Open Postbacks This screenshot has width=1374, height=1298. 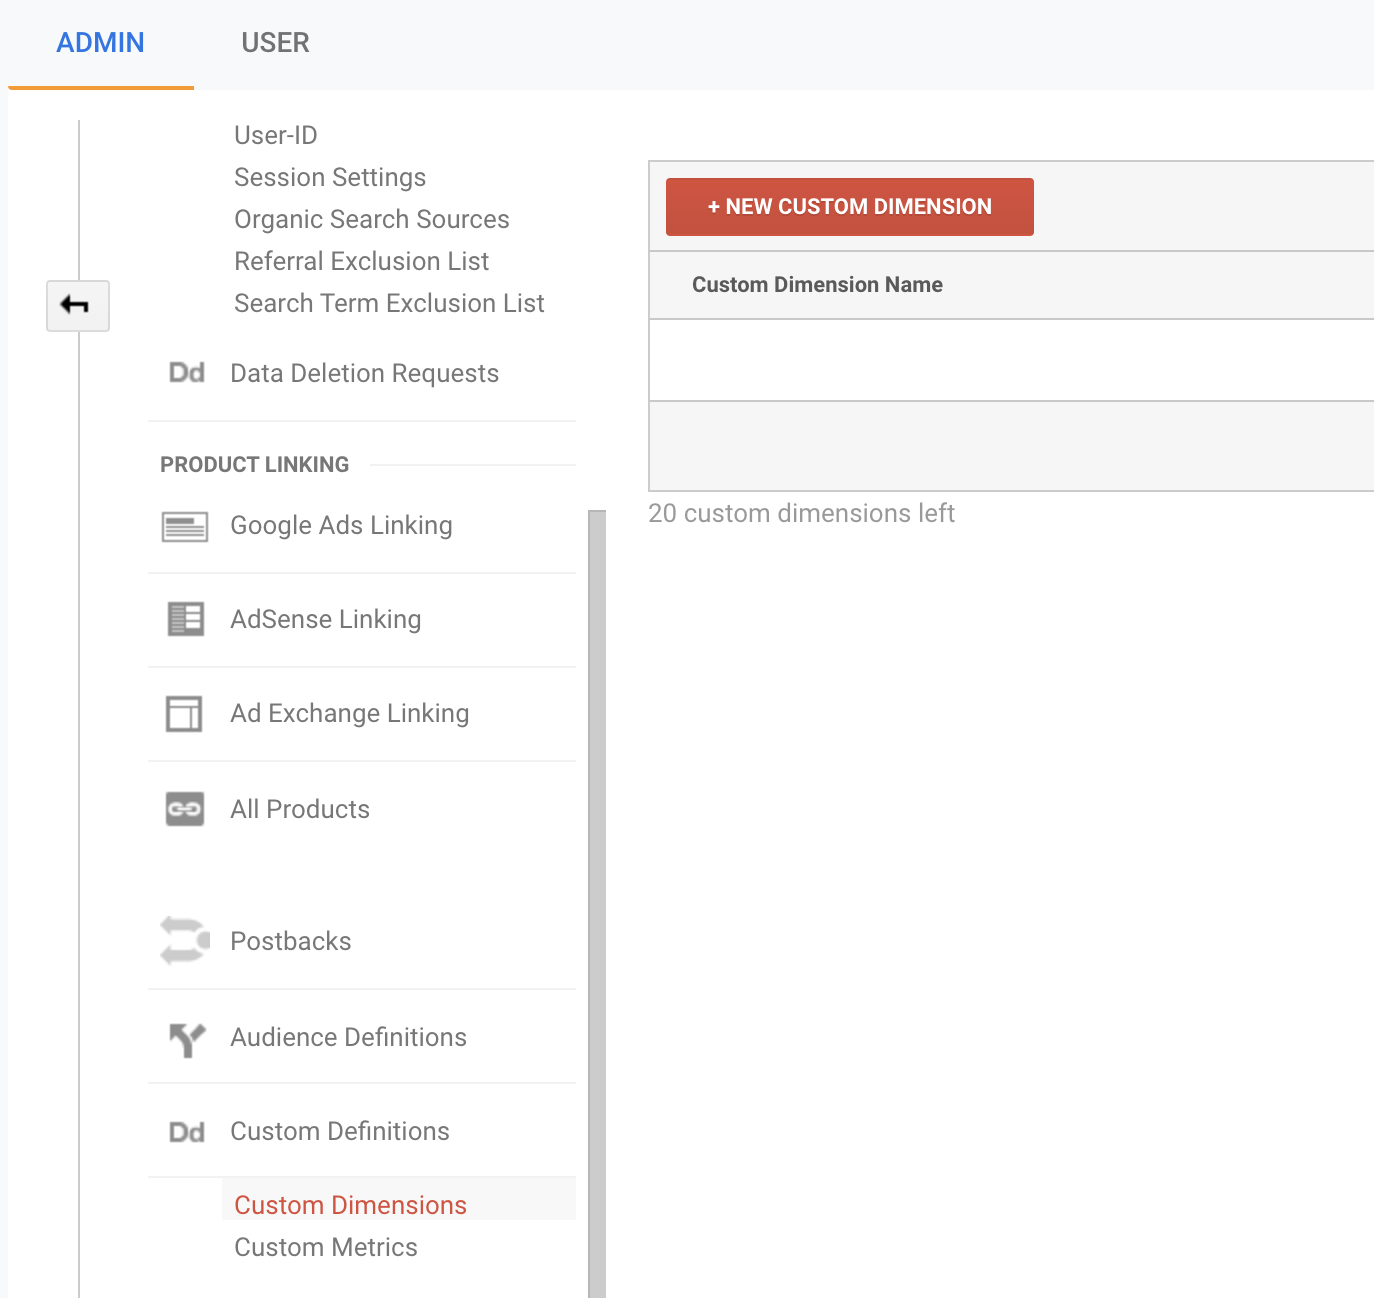coord(291,941)
